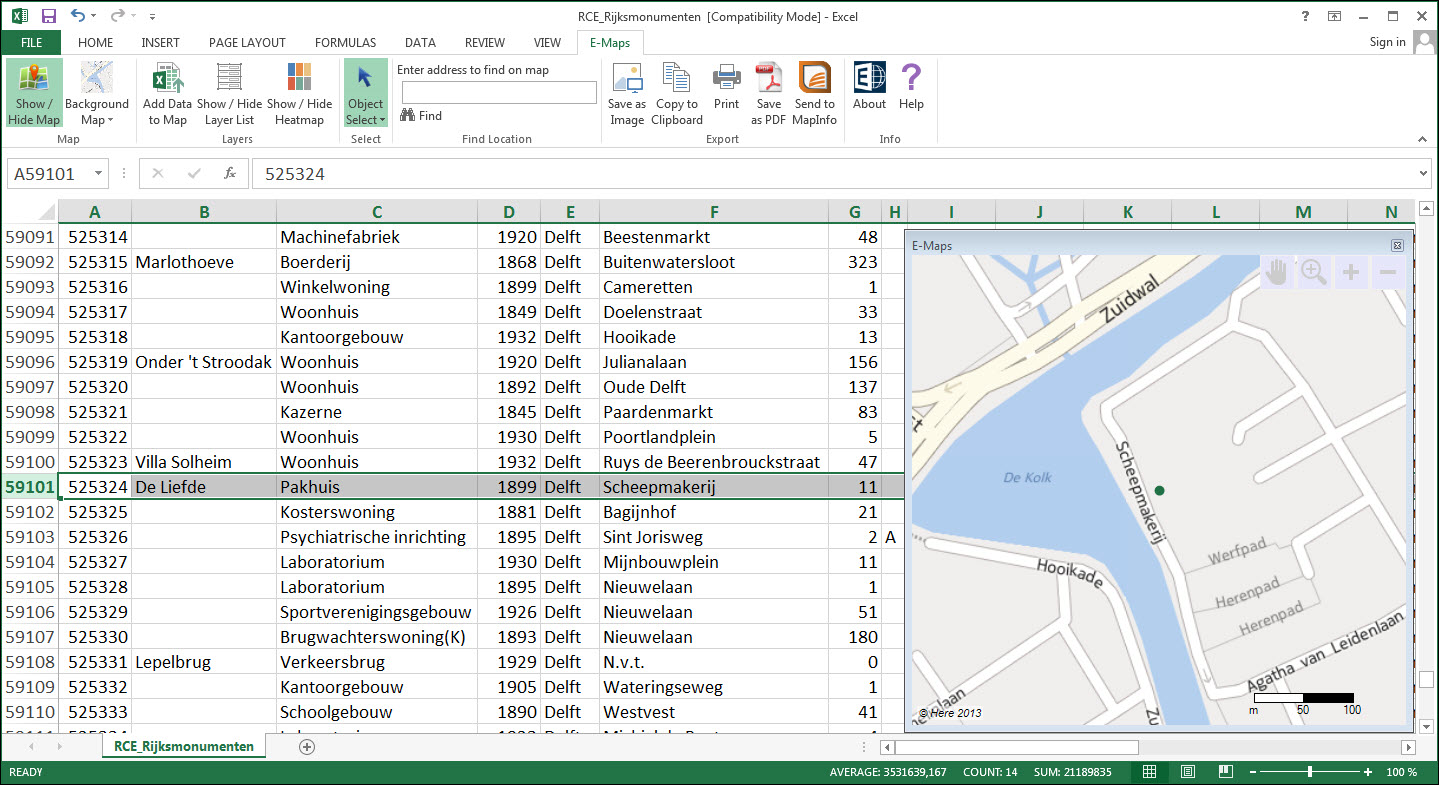Select row header 59095

tap(29, 337)
